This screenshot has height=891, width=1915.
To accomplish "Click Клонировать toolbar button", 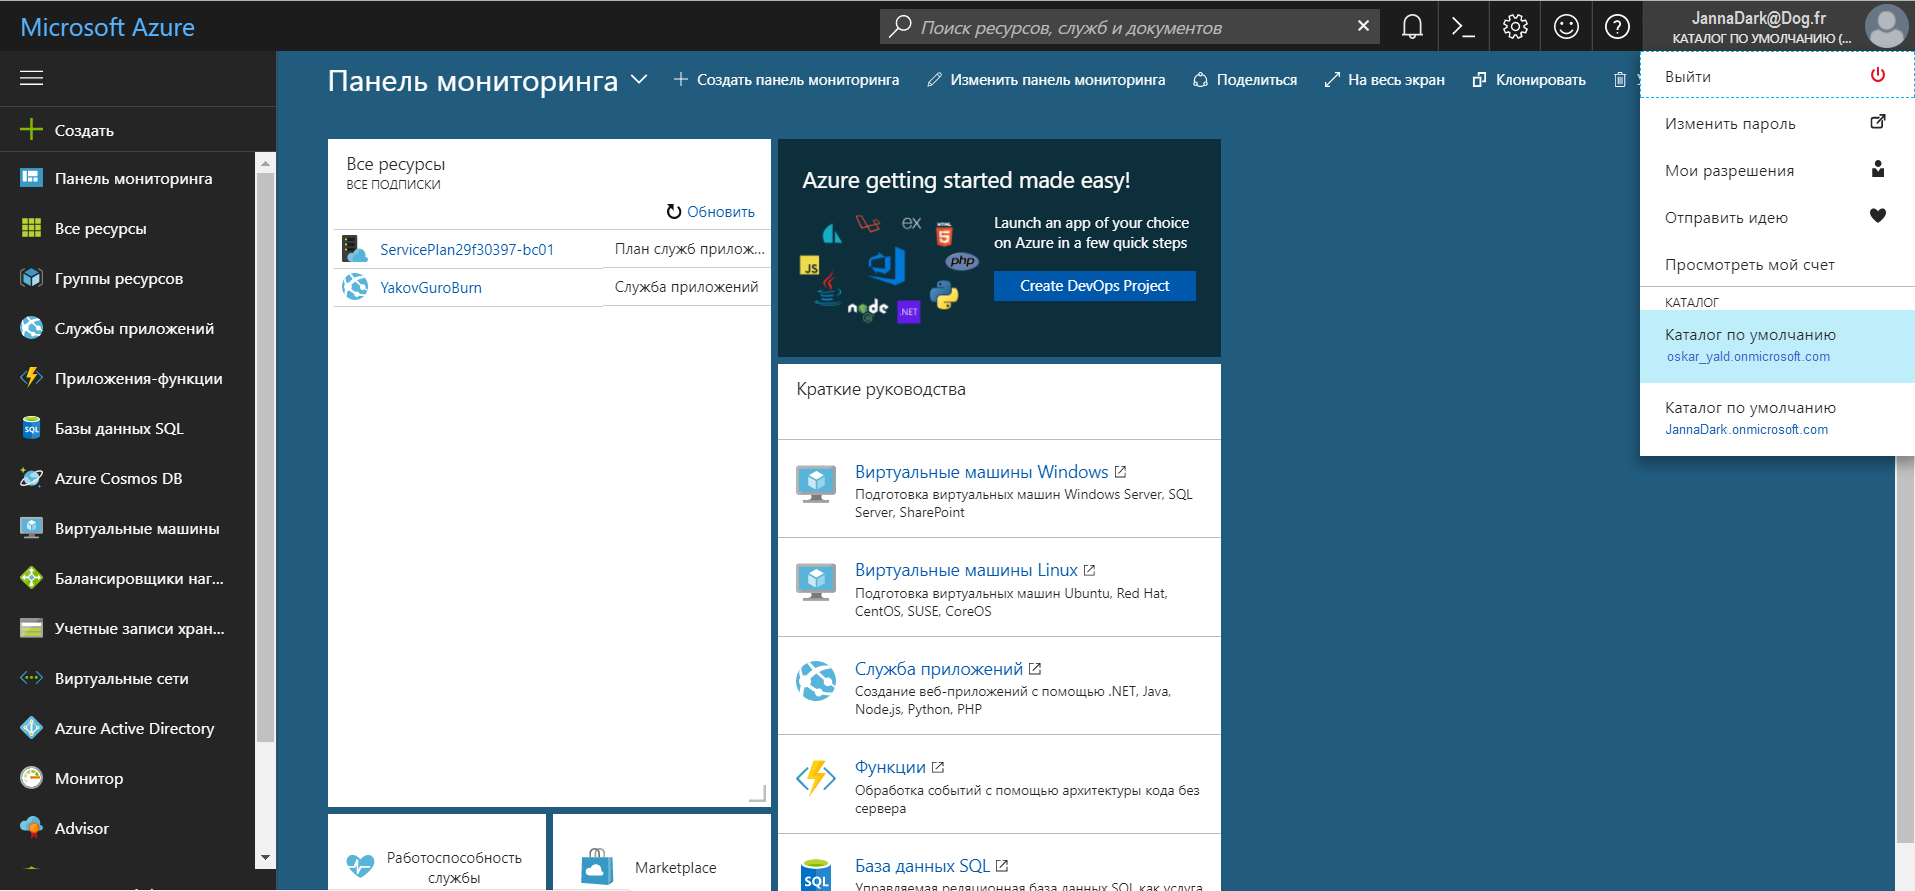I will 1529,79.
